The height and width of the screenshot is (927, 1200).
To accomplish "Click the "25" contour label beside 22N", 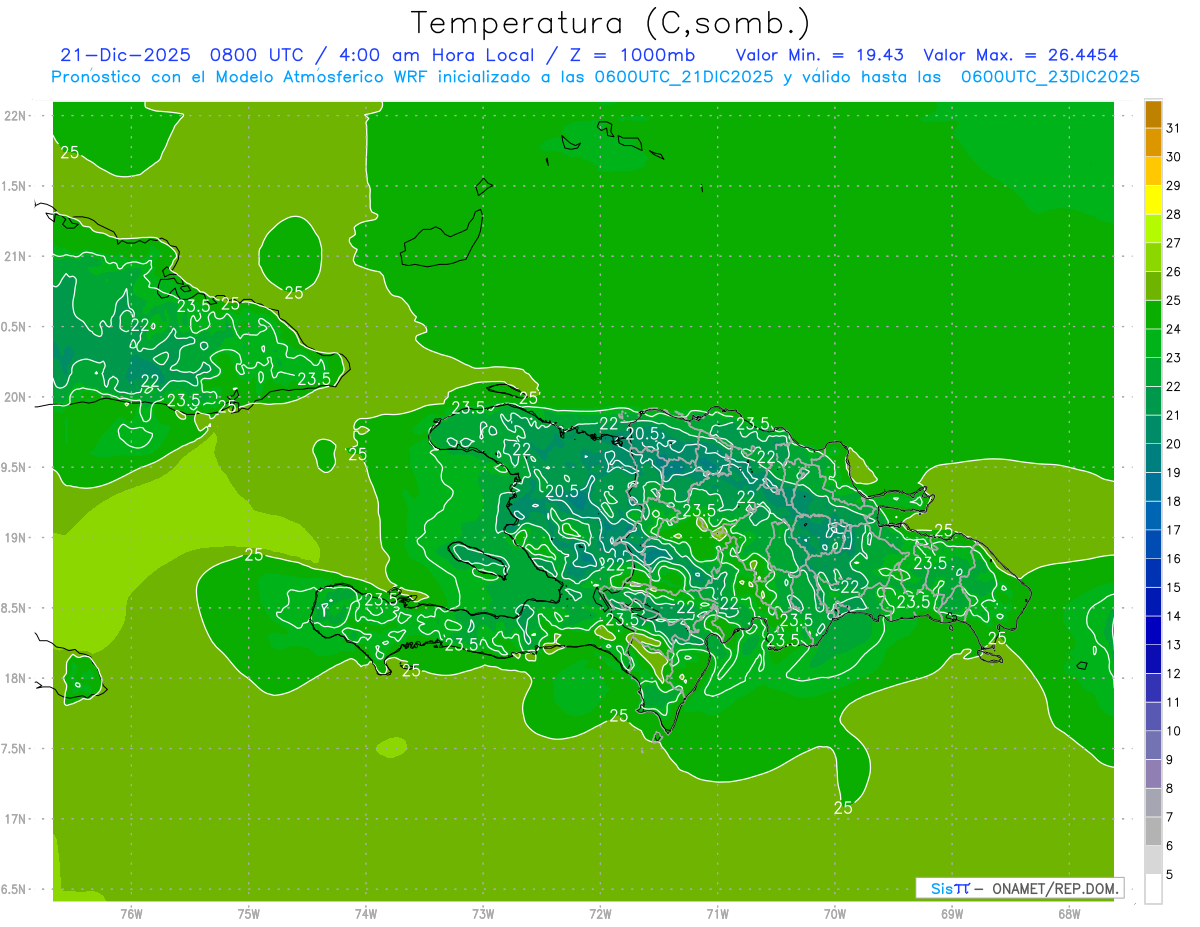I will point(70,153).
